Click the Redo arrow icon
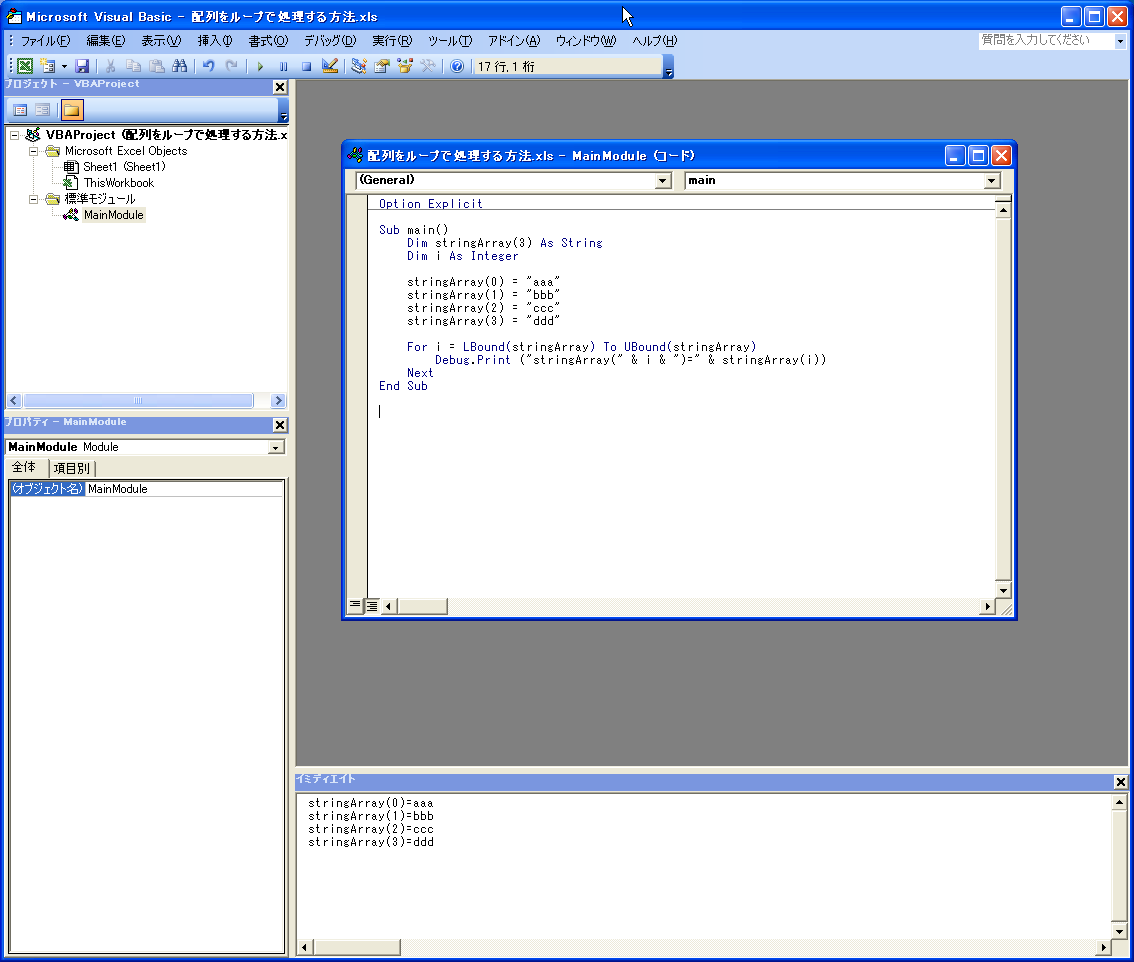The height and width of the screenshot is (962, 1134). click(x=231, y=66)
